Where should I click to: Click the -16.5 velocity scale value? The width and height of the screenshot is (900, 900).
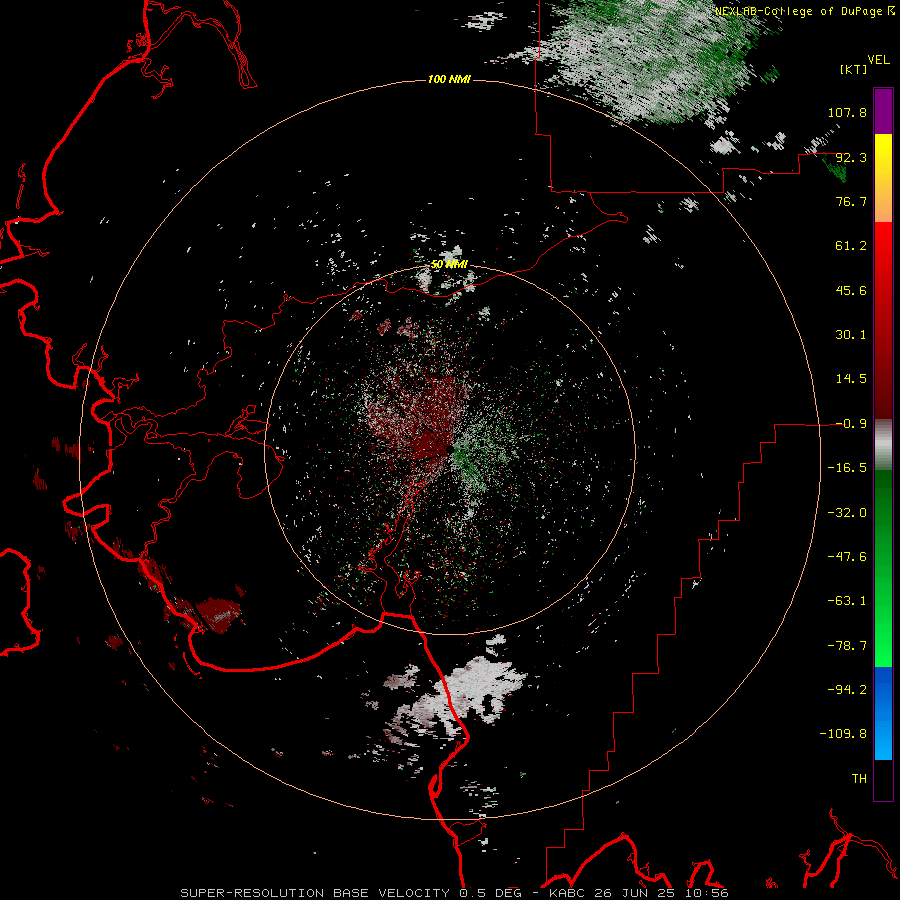coord(847,468)
